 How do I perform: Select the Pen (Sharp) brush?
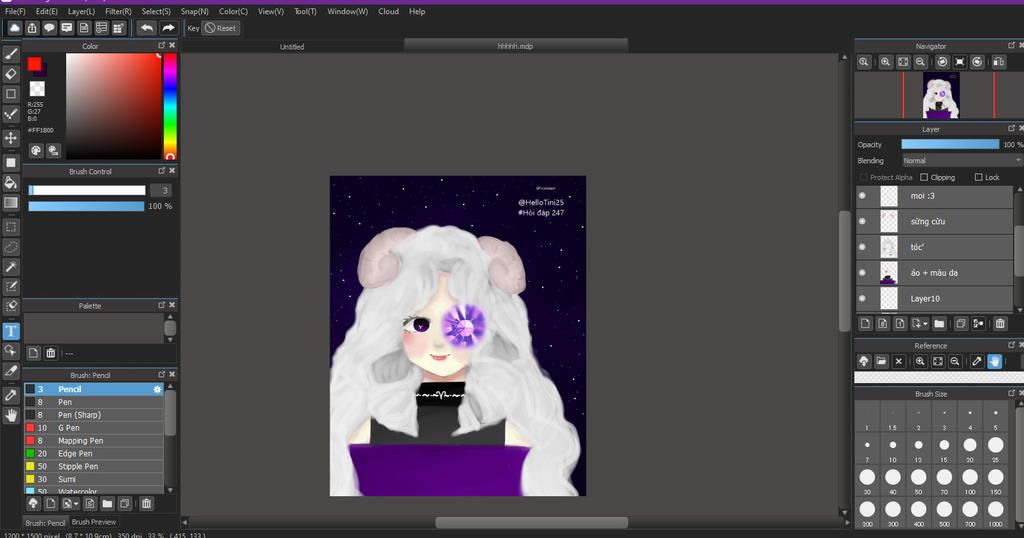click(x=94, y=415)
